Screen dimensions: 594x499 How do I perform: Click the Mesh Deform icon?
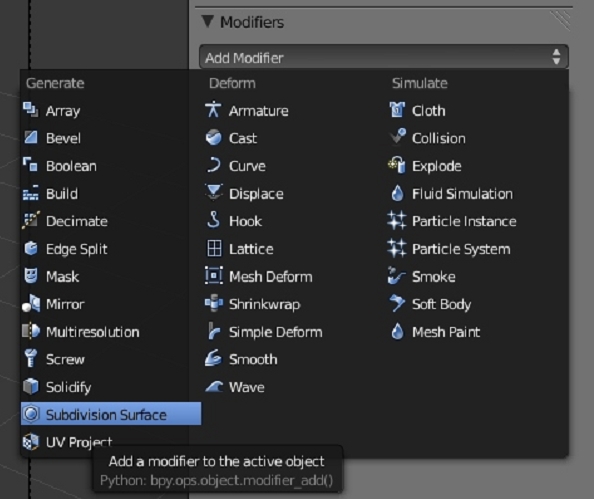(x=213, y=276)
